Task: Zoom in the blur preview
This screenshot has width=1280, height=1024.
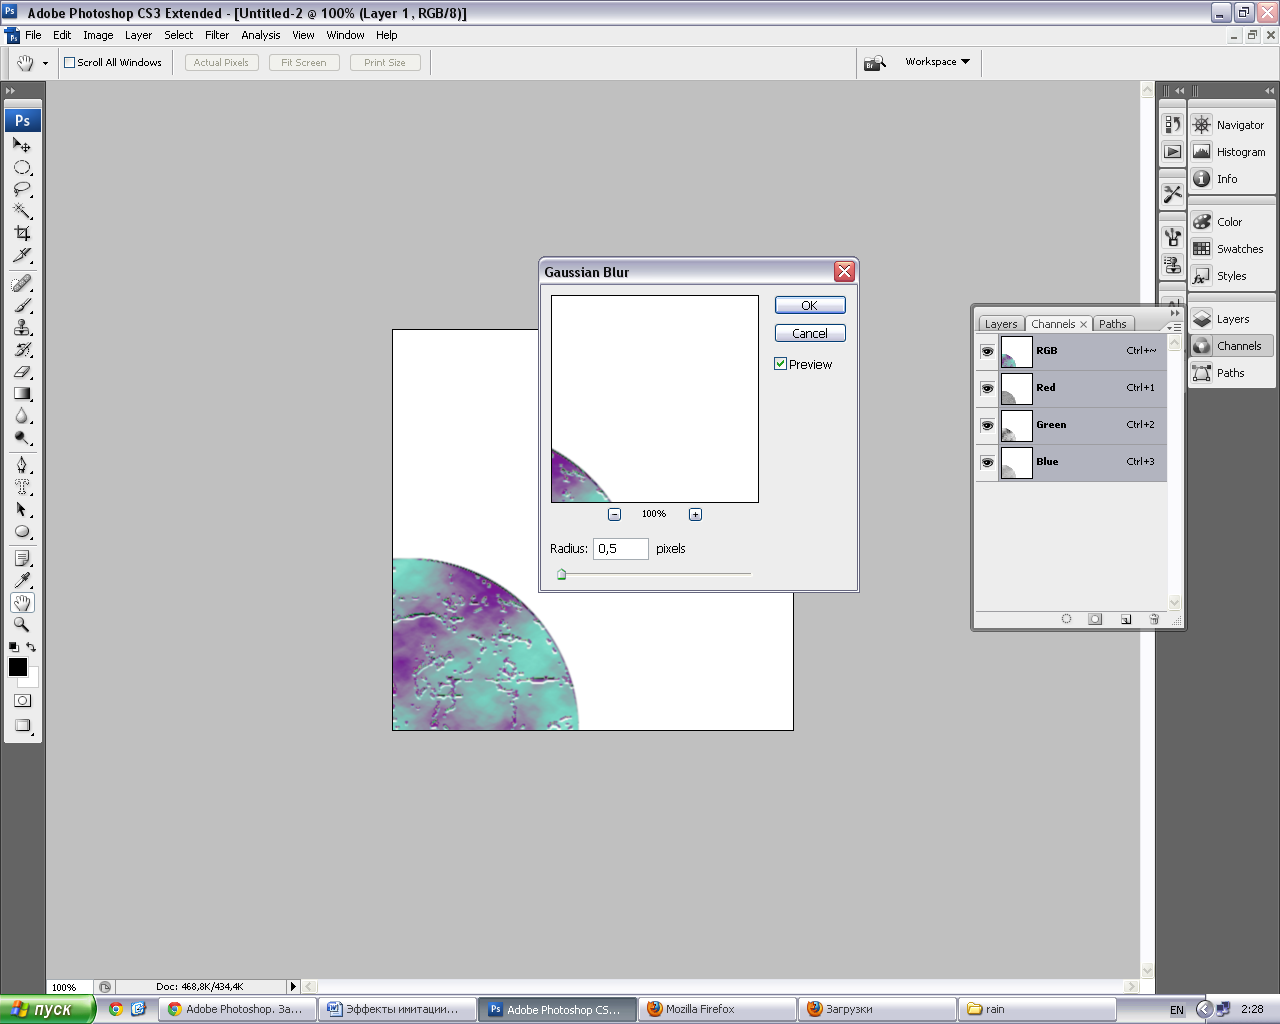Action: click(695, 514)
